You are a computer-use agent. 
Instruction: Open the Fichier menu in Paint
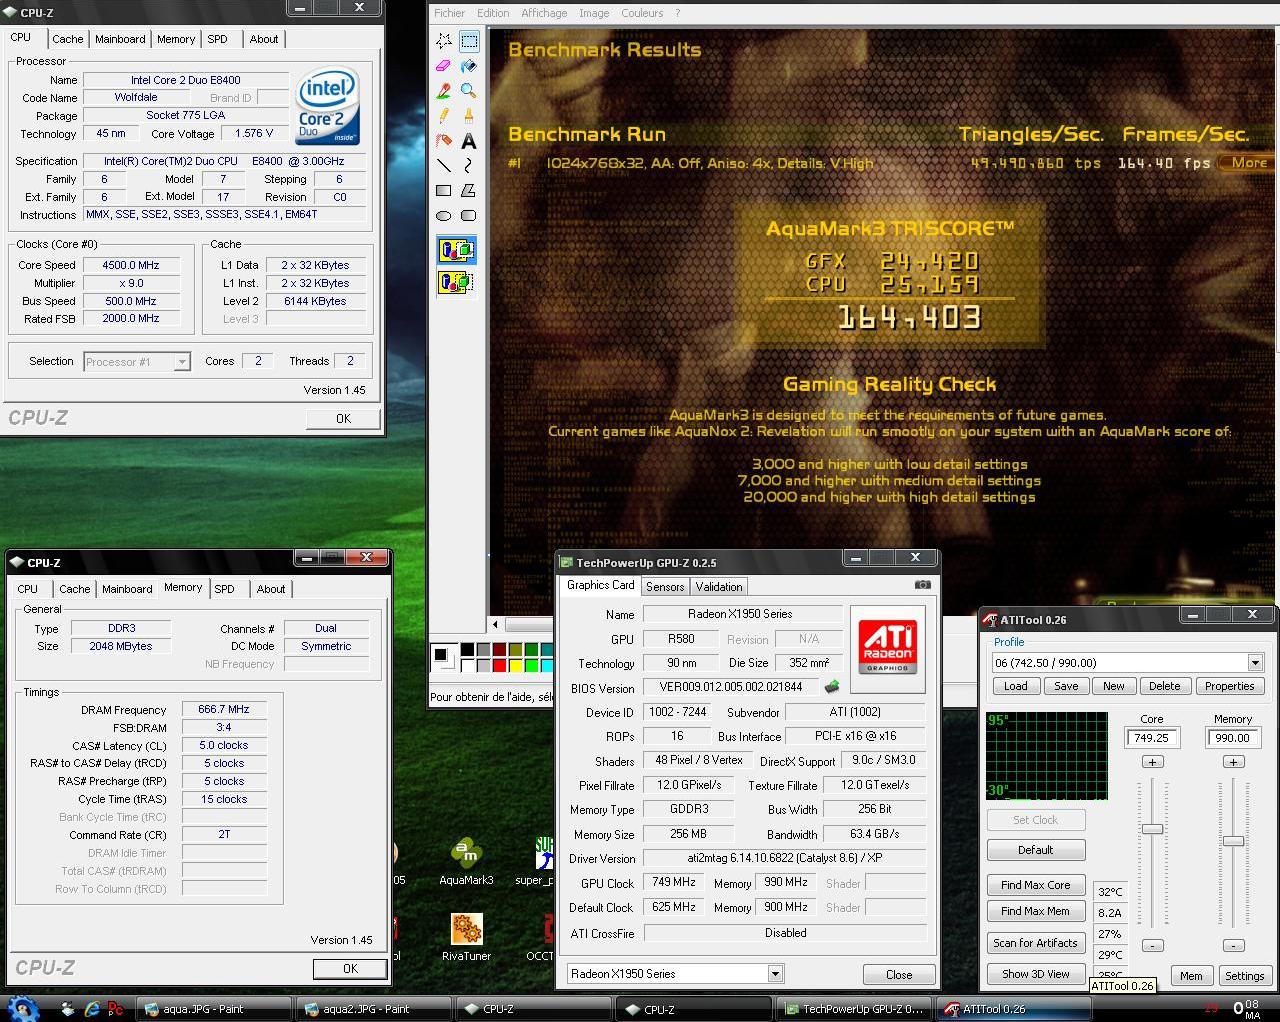[x=449, y=13]
